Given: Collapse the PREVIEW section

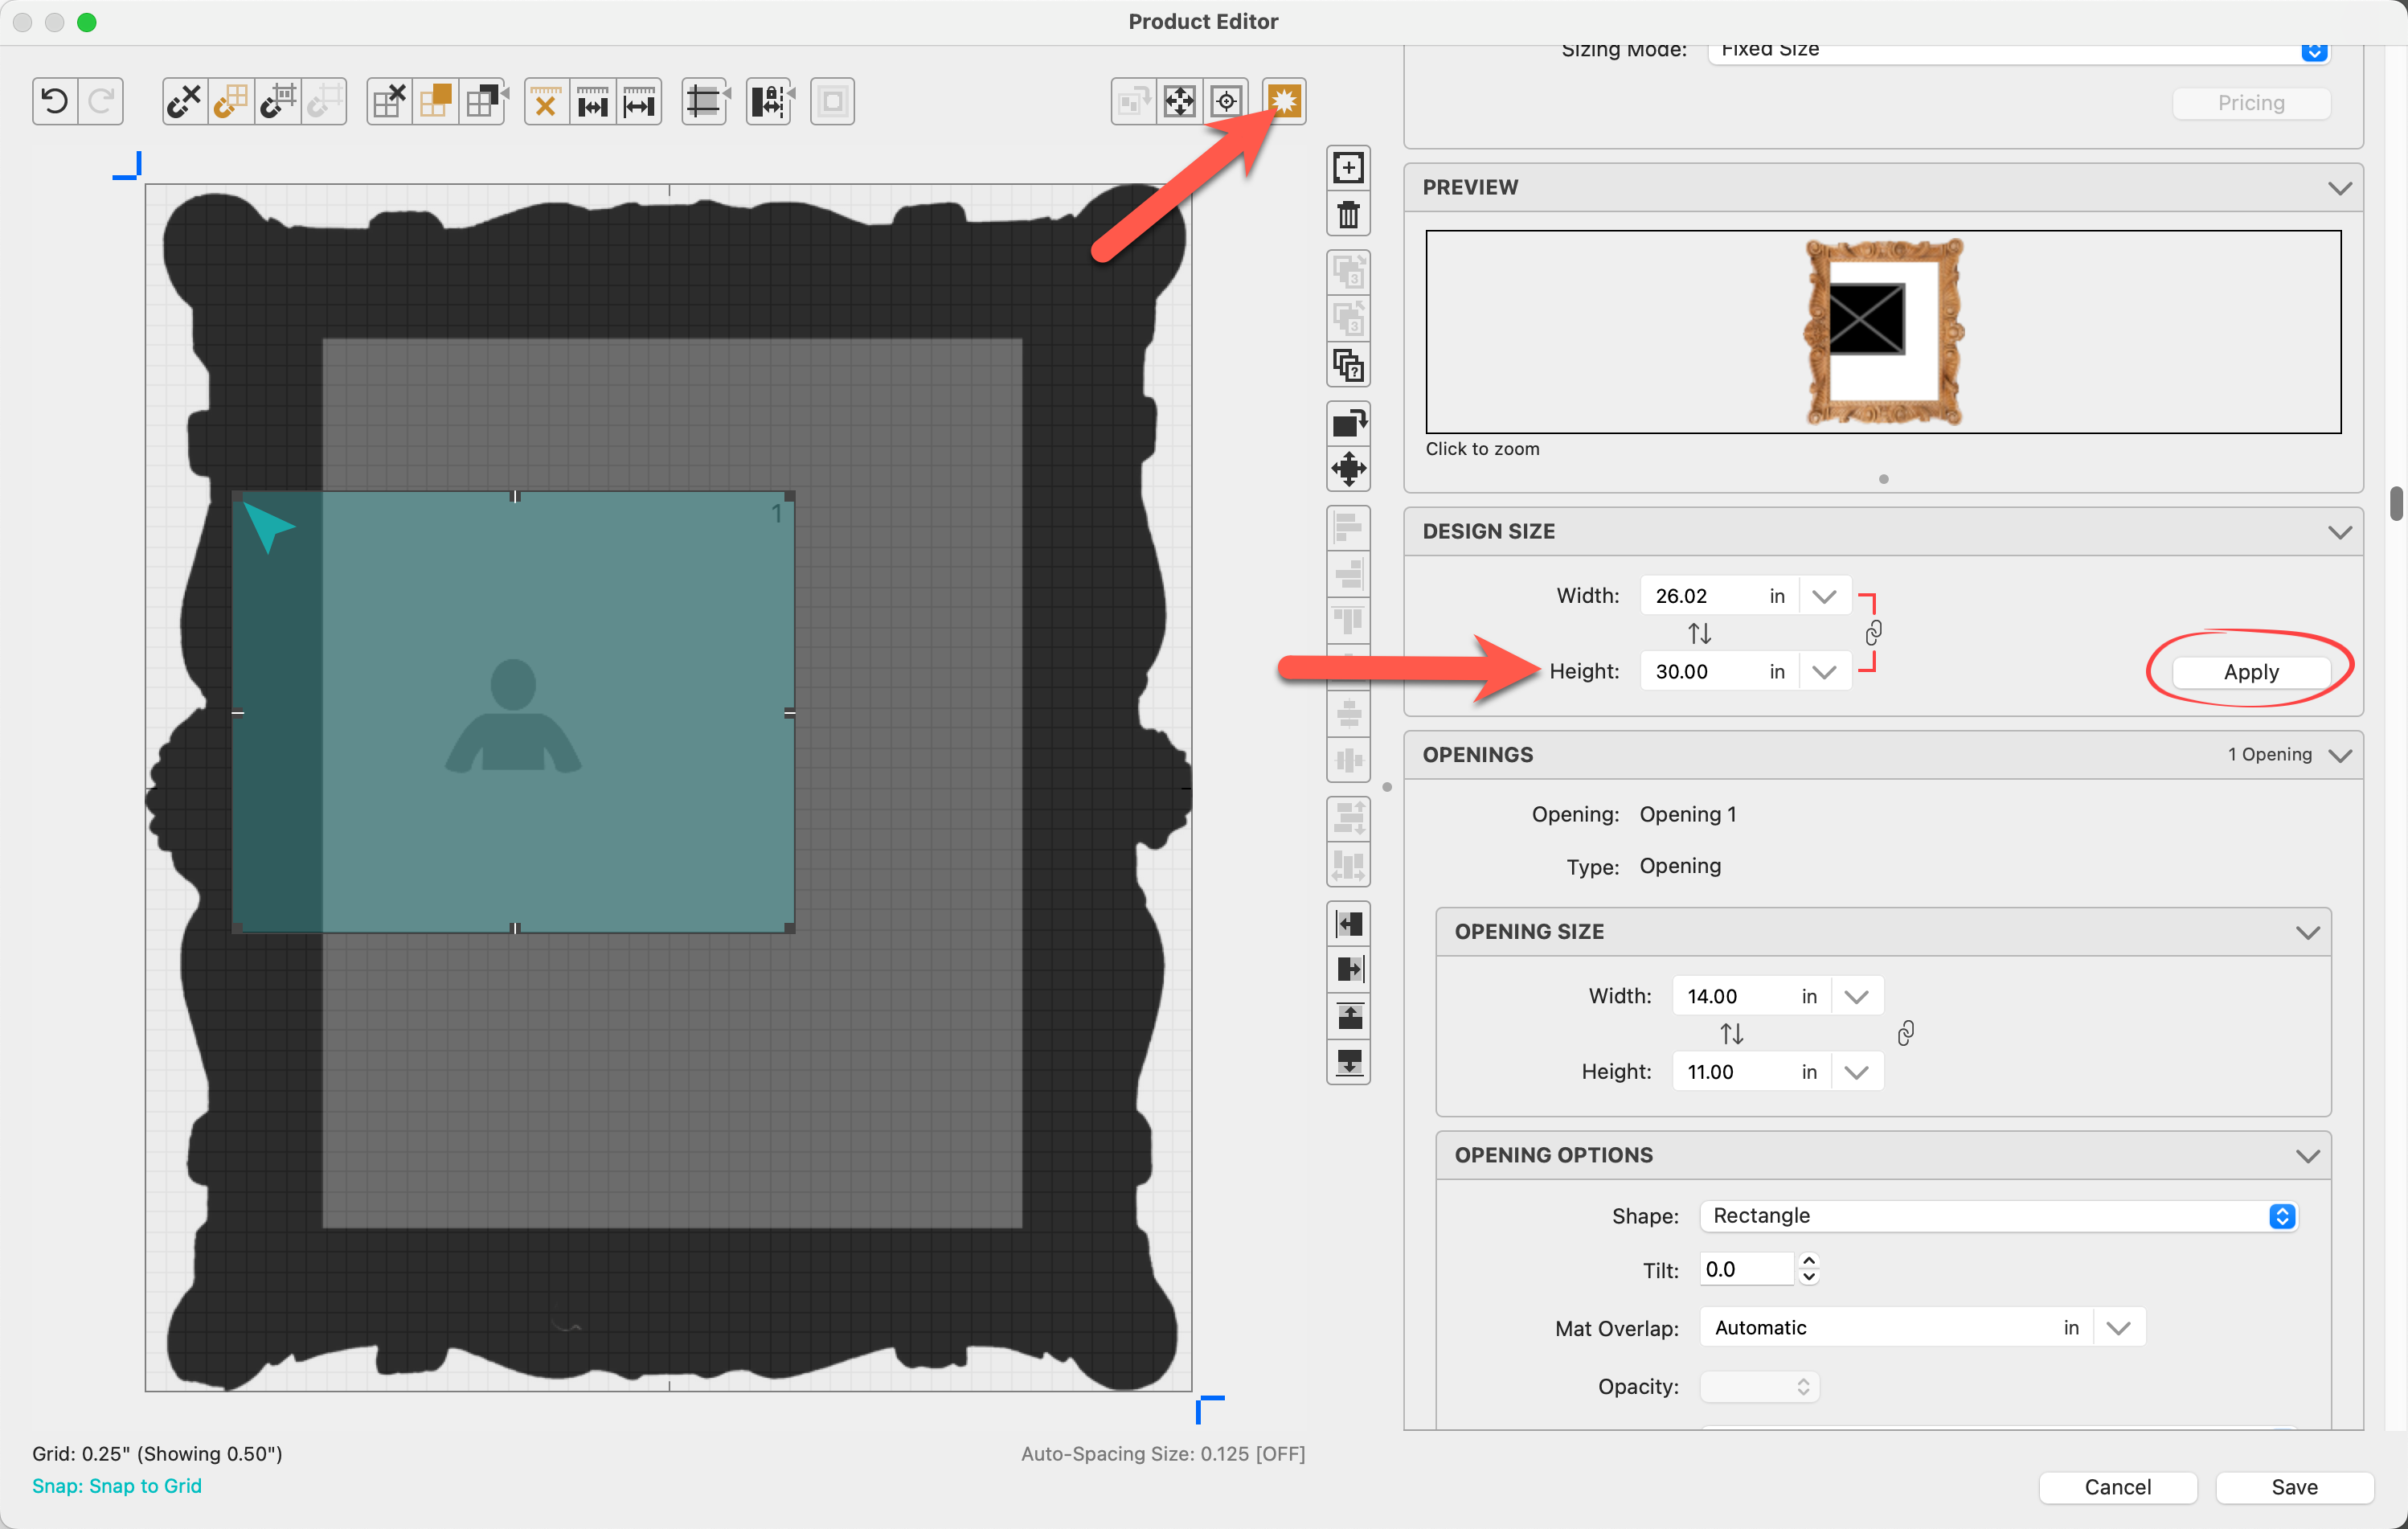Looking at the screenshot, I should (x=2338, y=188).
